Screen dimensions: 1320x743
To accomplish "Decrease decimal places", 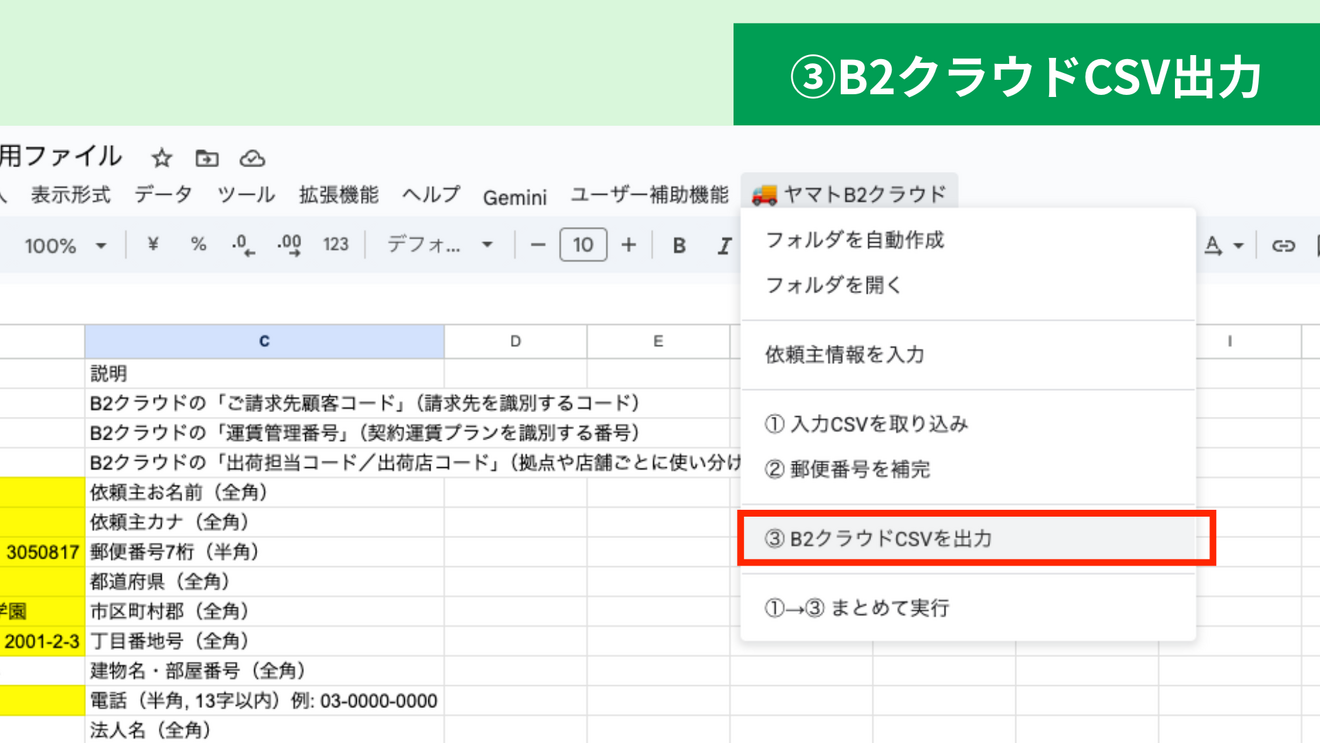I will [243, 245].
